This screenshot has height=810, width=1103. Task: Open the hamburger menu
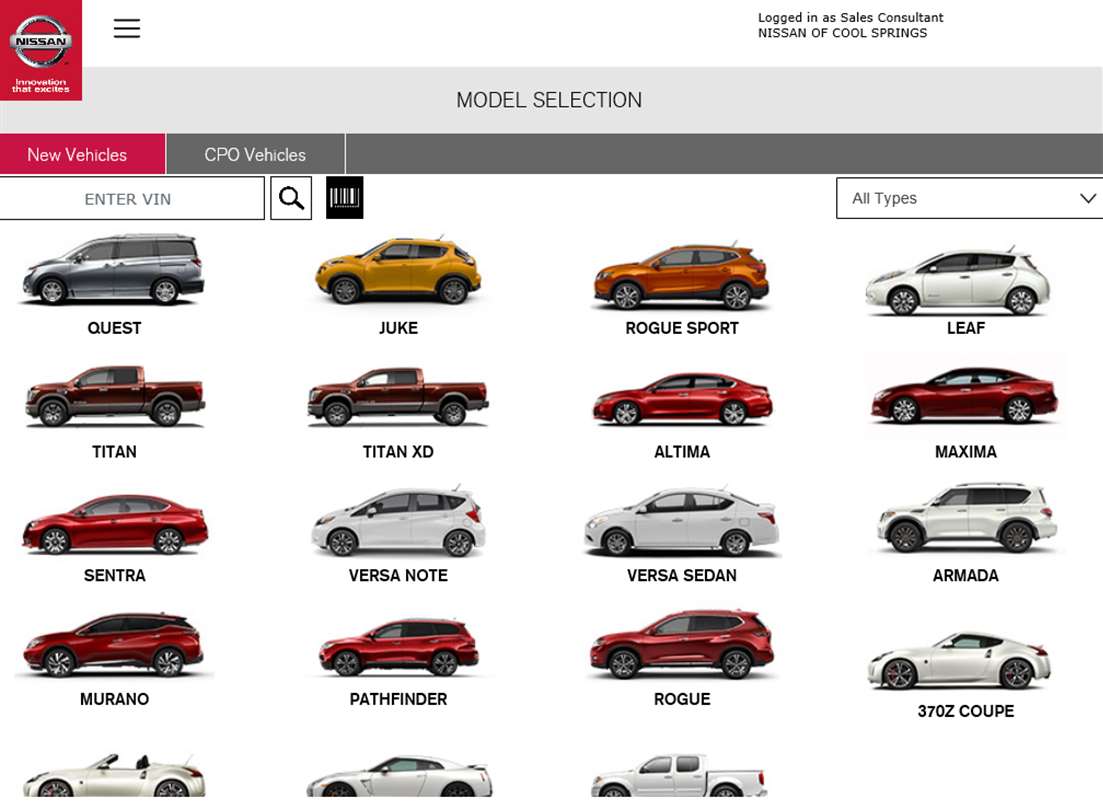pyautogui.click(x=127, y=28)
